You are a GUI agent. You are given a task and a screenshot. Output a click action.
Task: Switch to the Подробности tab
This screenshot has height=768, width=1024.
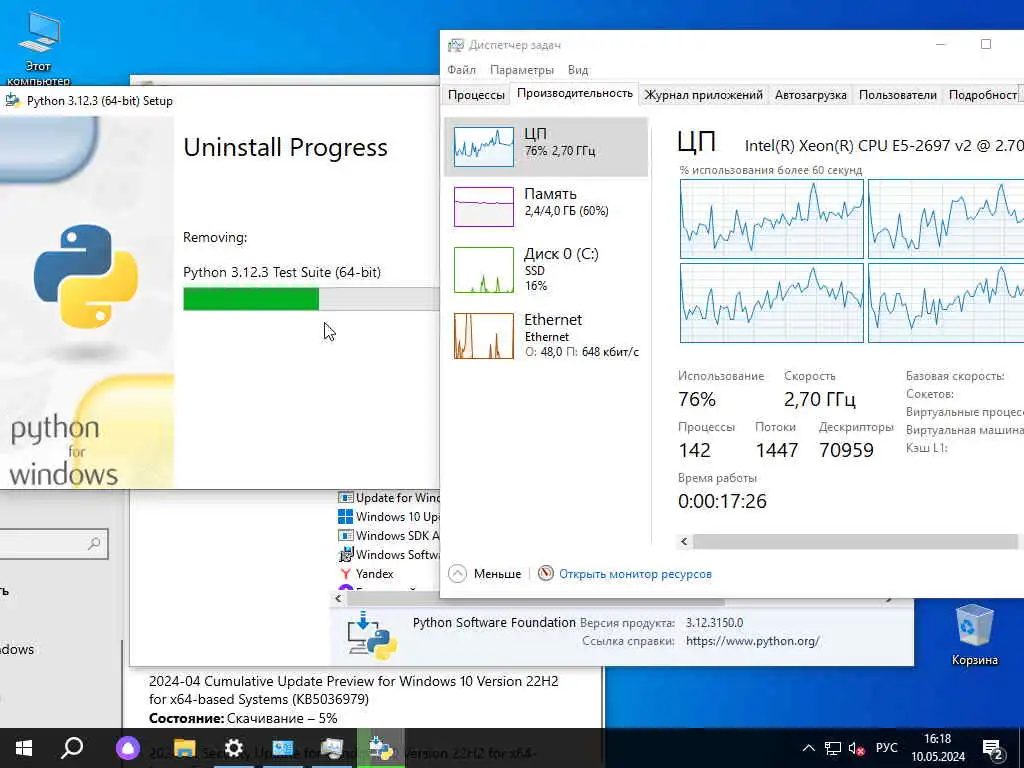982,95
